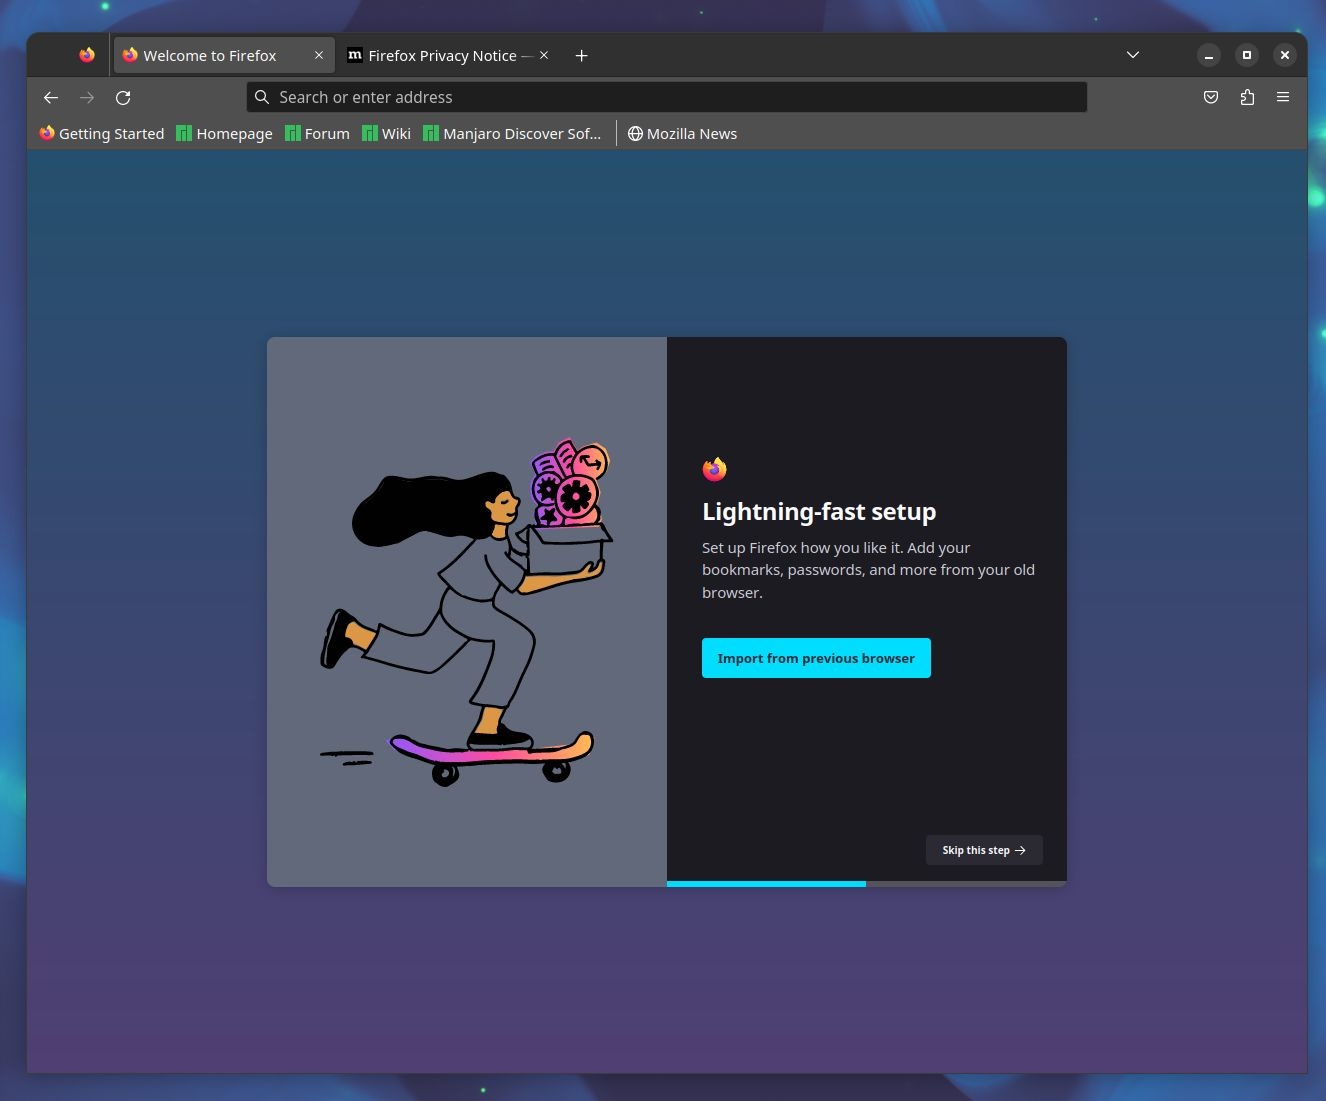This screenshot has width=1326, height=1101.
Task: Click the back navigation arrow
Action: tap(51, 97)
